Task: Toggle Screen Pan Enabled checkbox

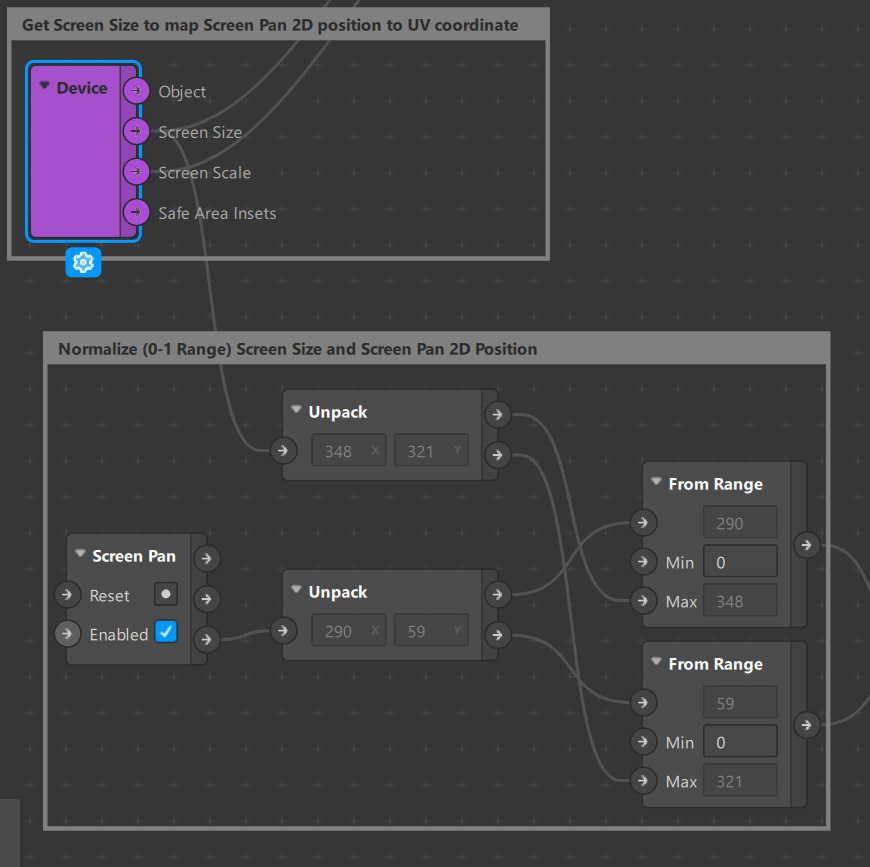Action: 166,632
